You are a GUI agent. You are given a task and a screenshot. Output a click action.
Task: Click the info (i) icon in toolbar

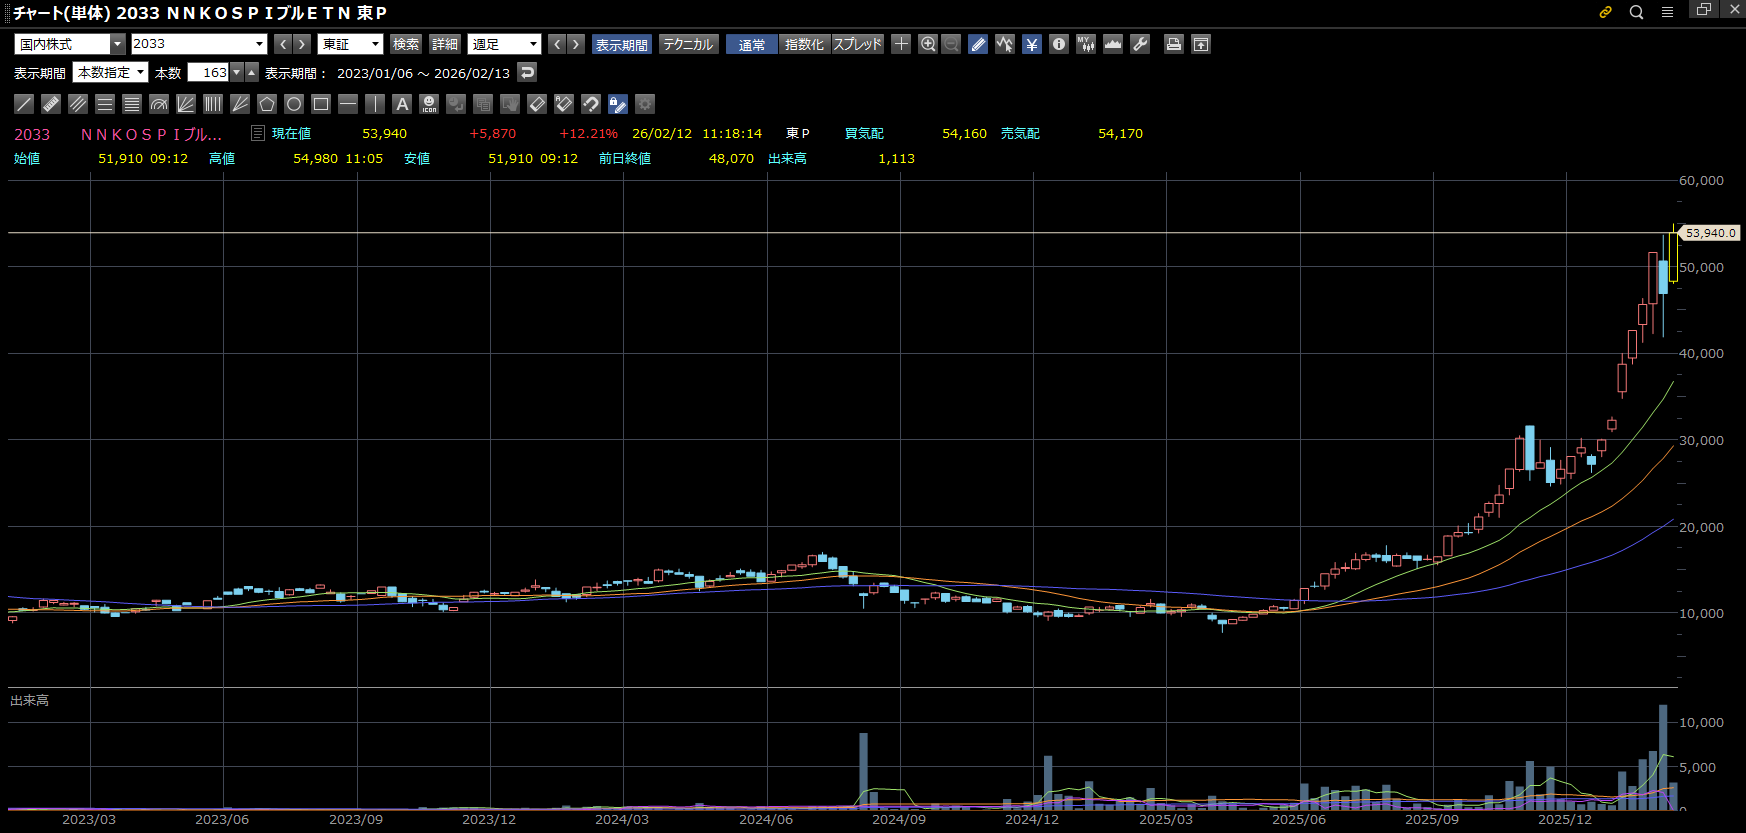click(1059, 44)
